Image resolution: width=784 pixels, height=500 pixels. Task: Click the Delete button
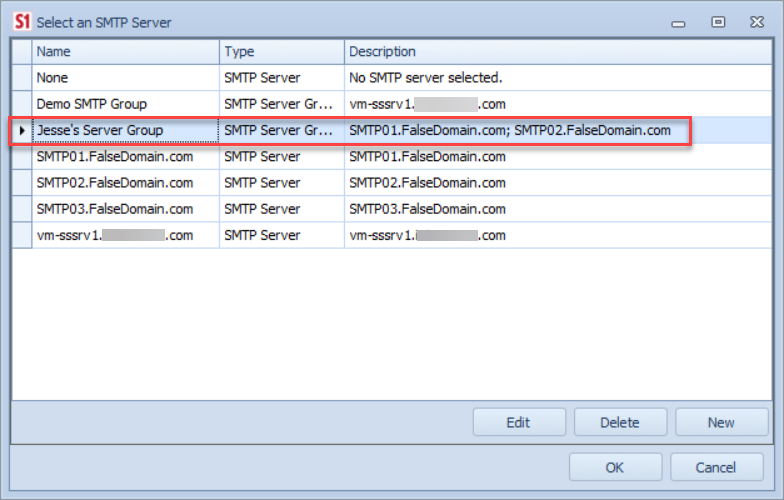pos(620,422)
